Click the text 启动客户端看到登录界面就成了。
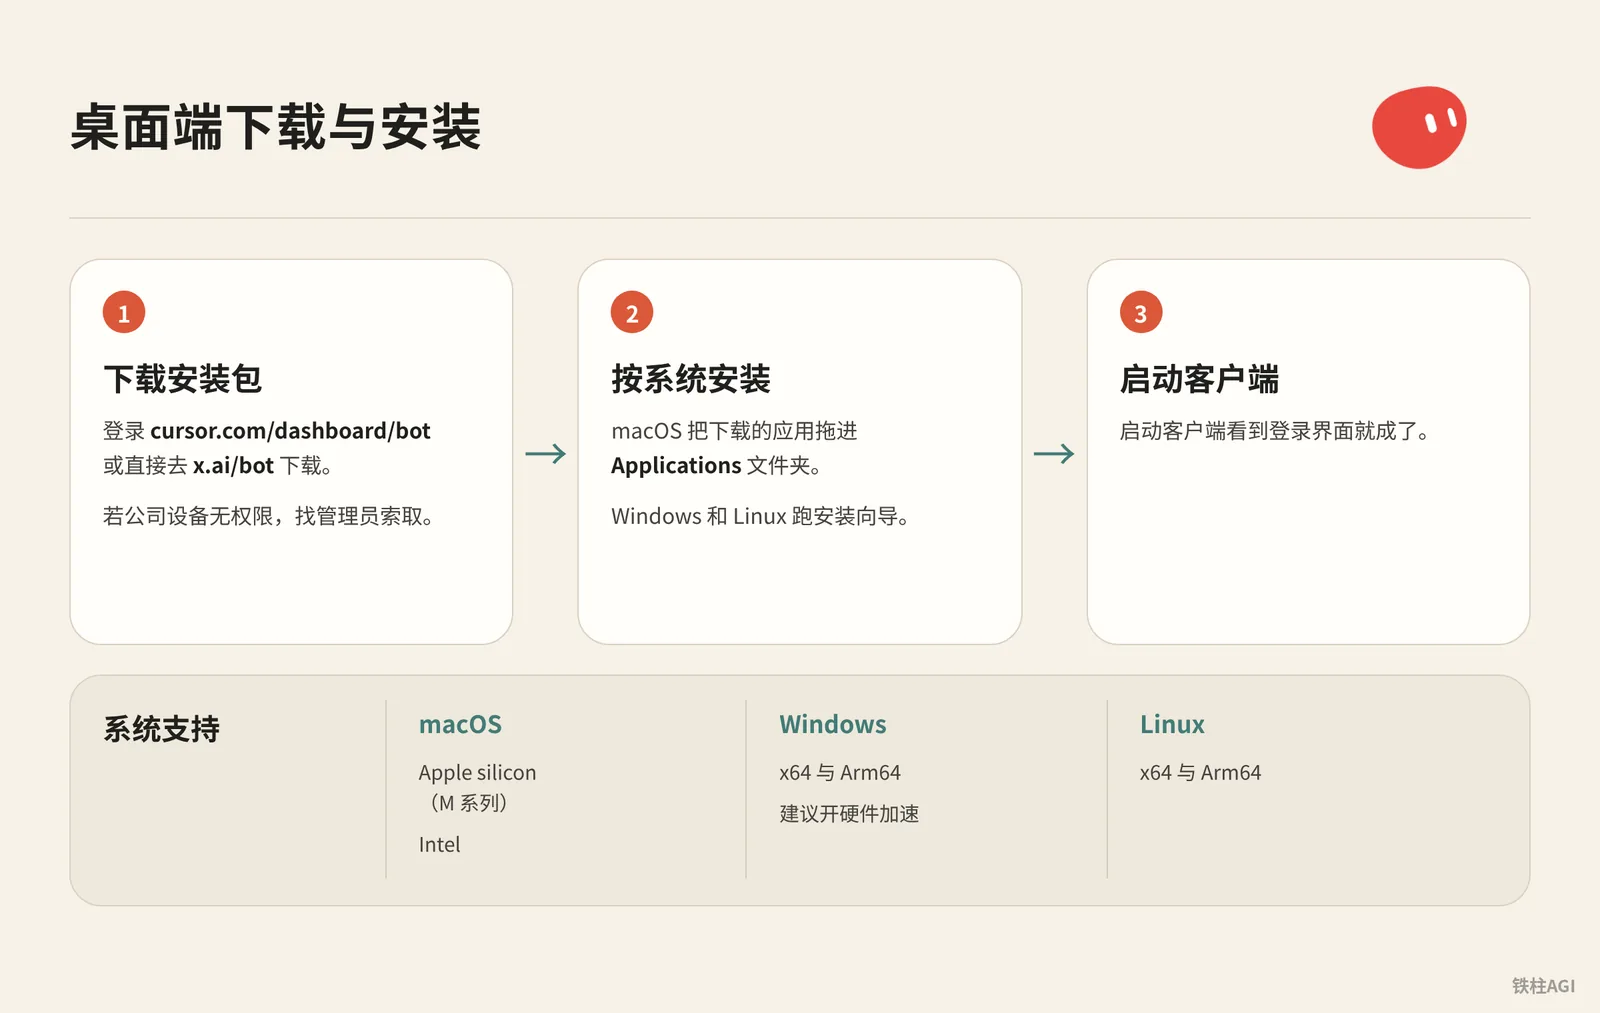This screenshot has width=1600, height=1013. 1275,431
